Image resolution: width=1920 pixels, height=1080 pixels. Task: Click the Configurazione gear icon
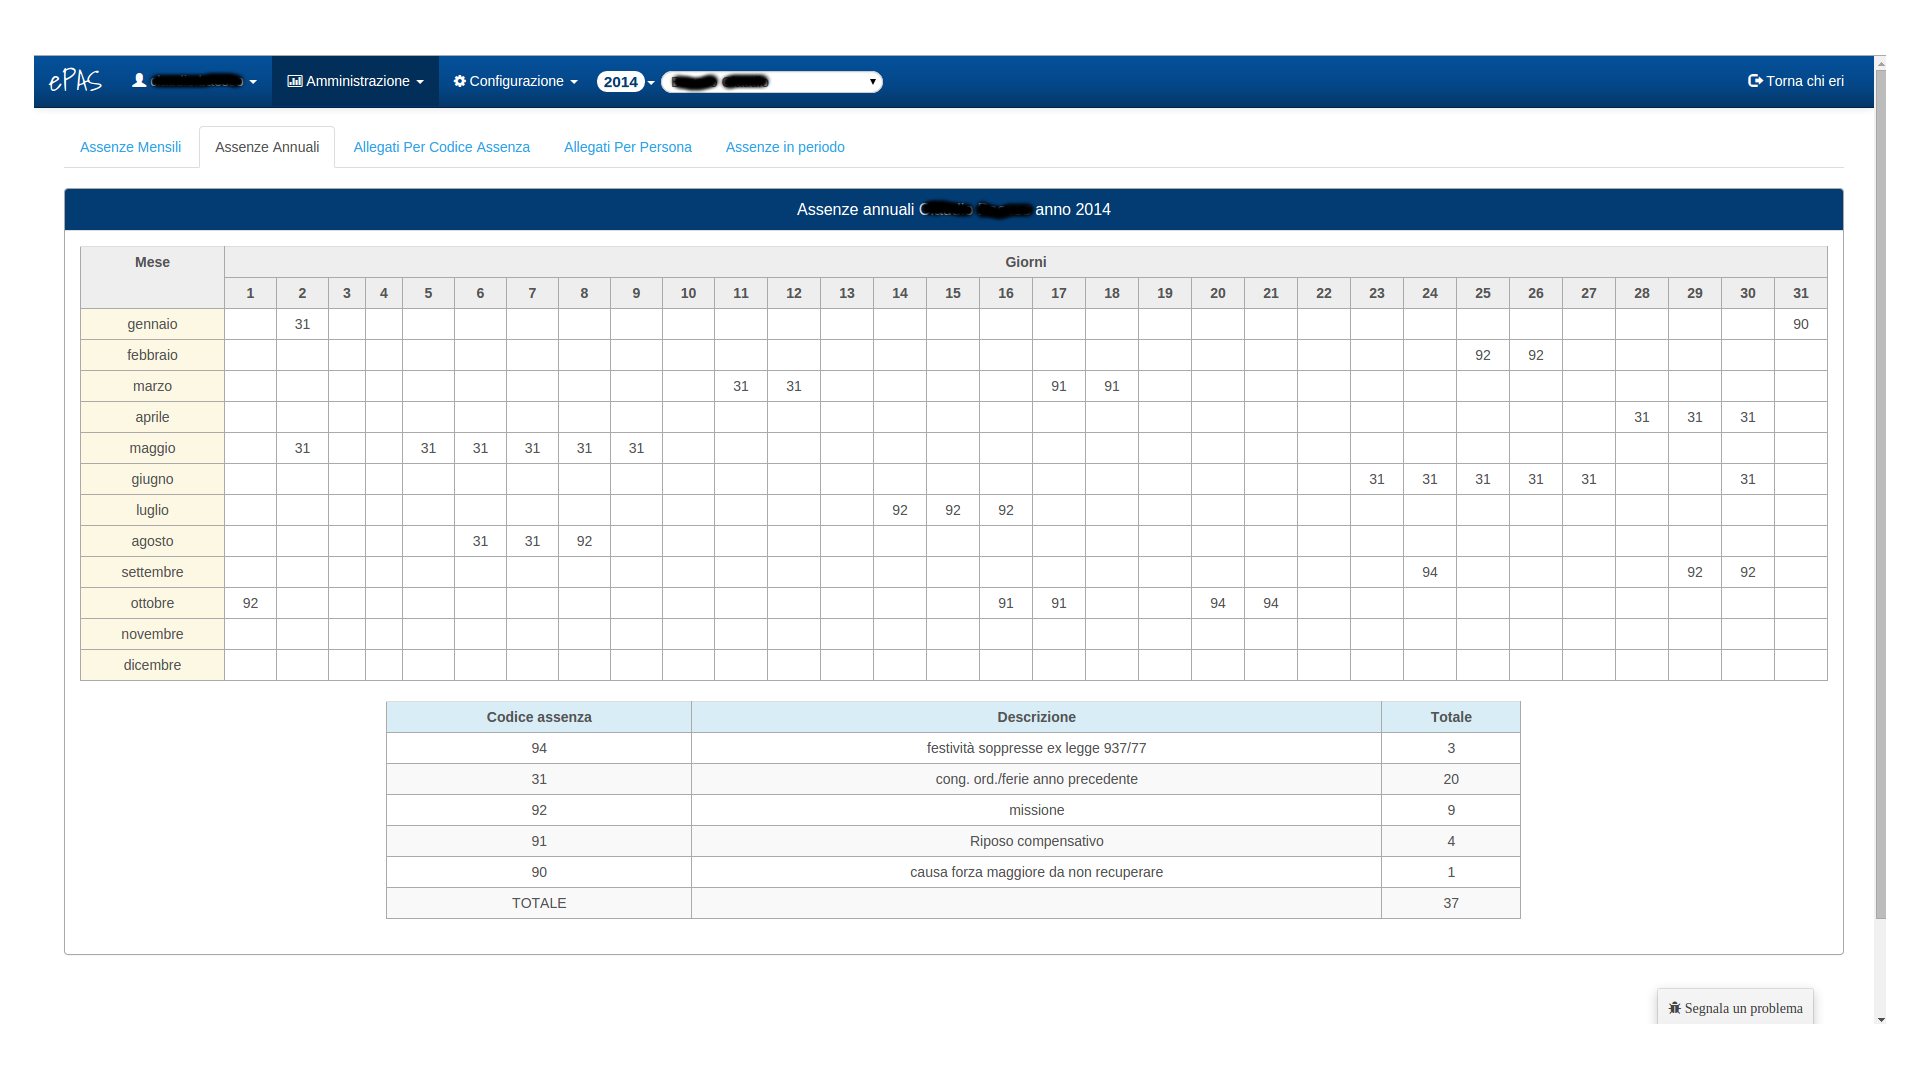459,81
